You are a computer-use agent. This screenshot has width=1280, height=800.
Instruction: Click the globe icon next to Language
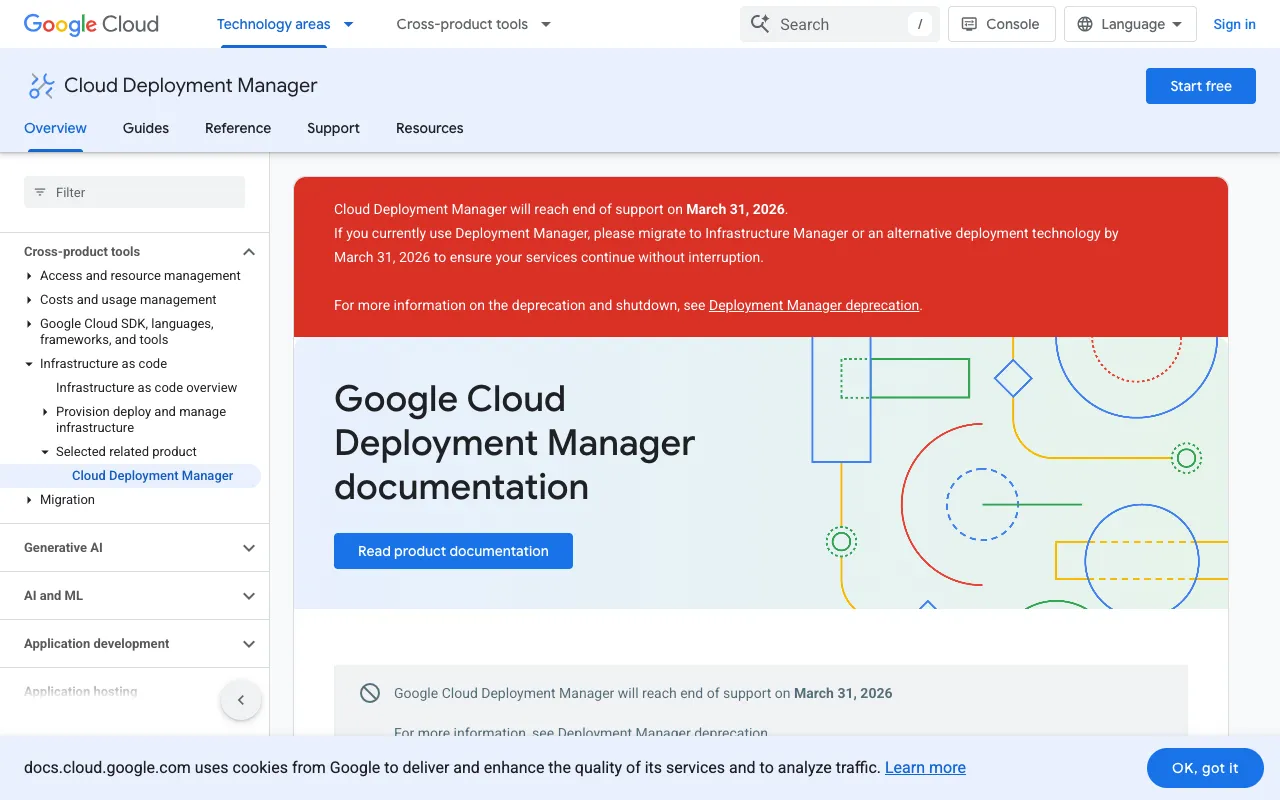click(1085, 24)
